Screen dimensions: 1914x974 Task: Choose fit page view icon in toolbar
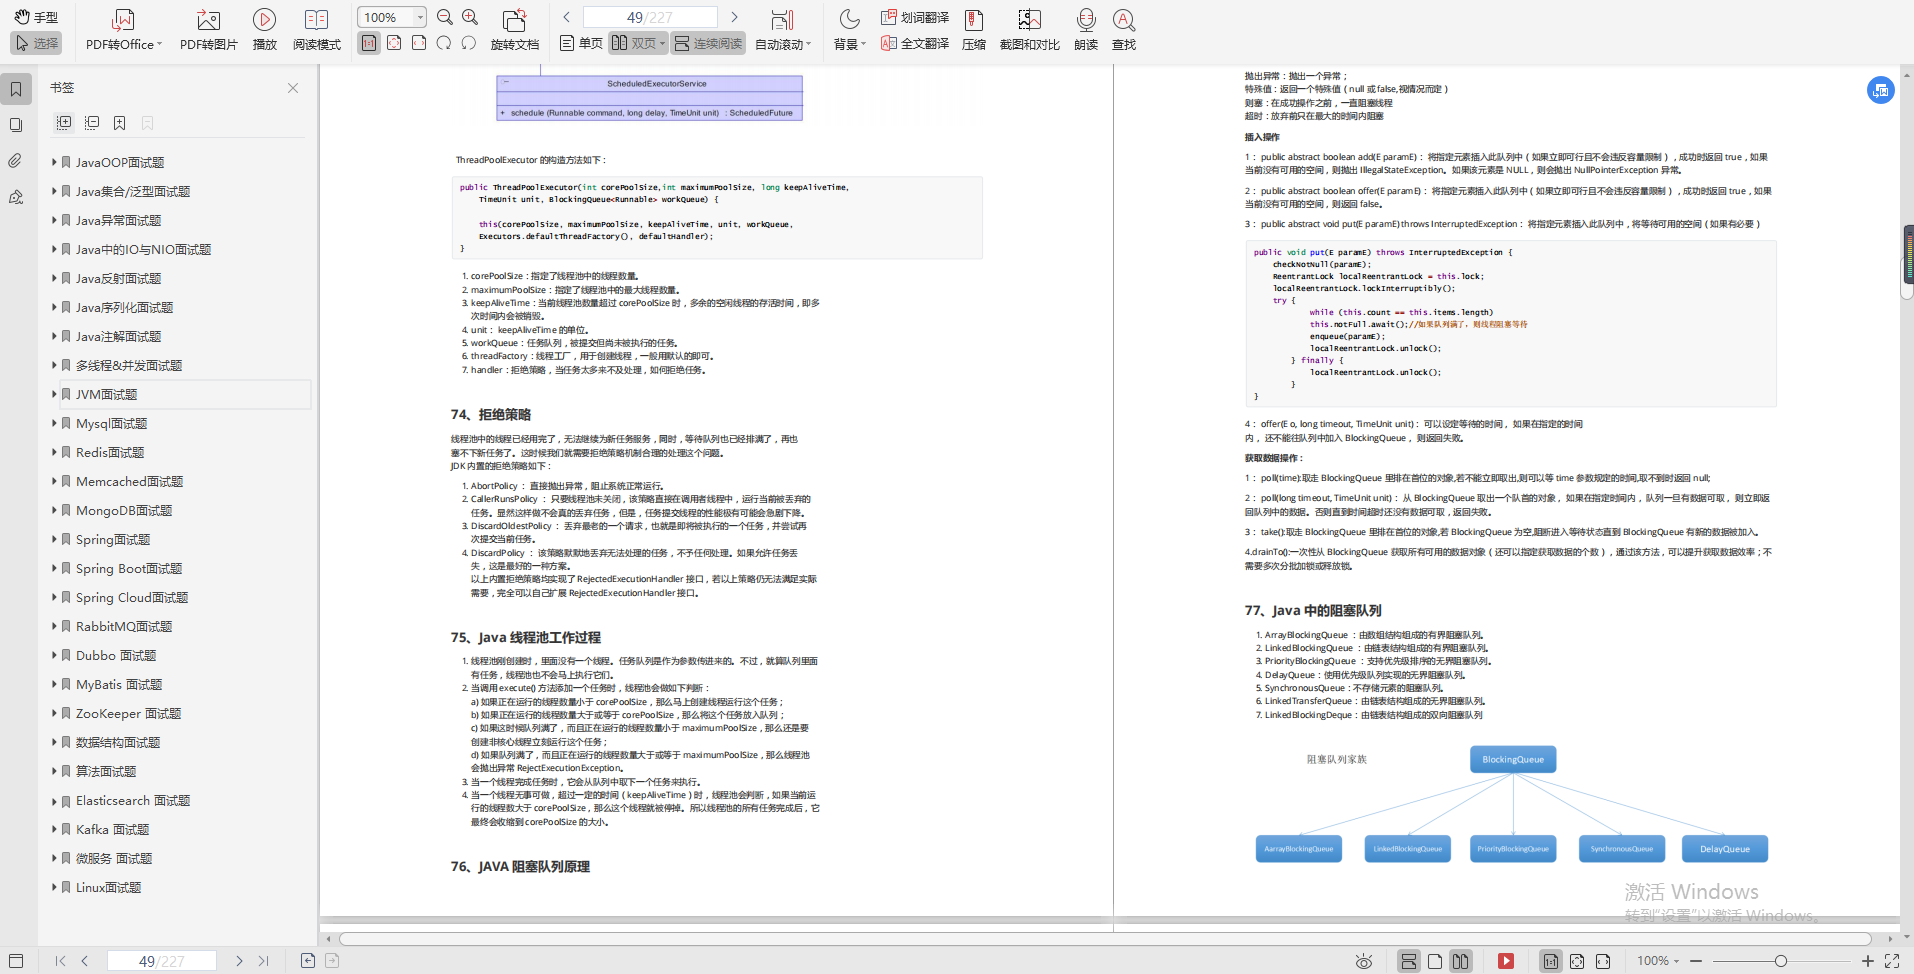click(394, 43)
